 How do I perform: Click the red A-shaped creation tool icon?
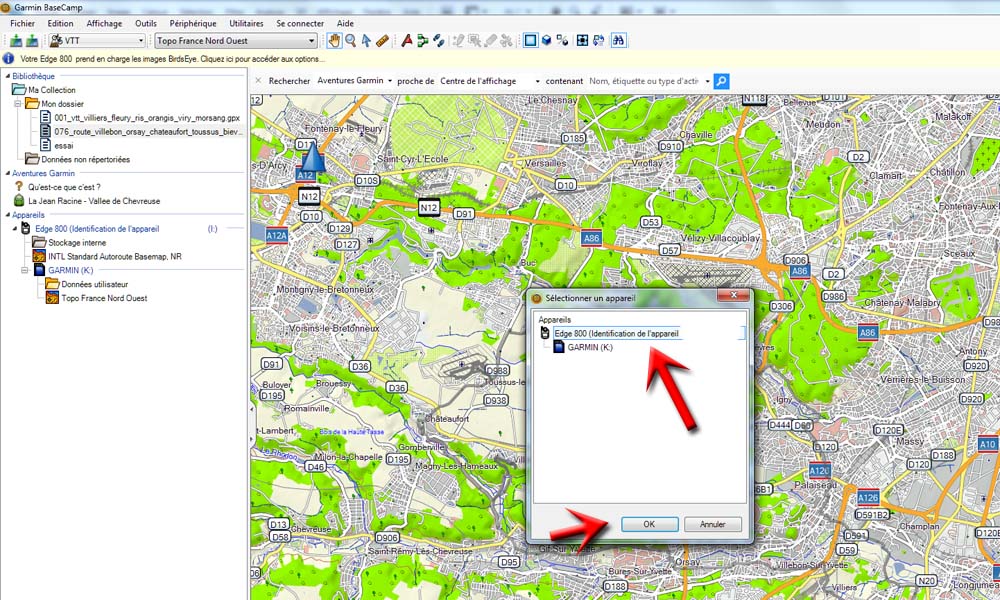pos(406,41)
